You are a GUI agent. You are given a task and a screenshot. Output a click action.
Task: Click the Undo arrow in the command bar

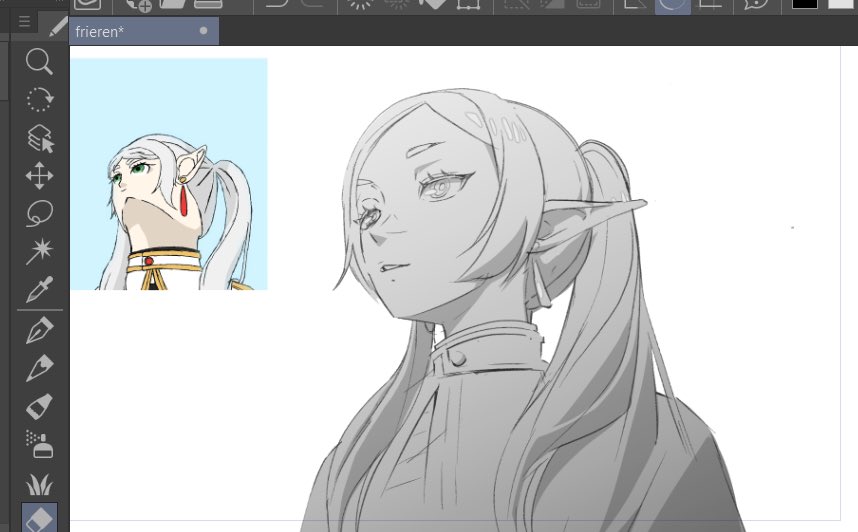pyautogui.click(x=277, y=4)
